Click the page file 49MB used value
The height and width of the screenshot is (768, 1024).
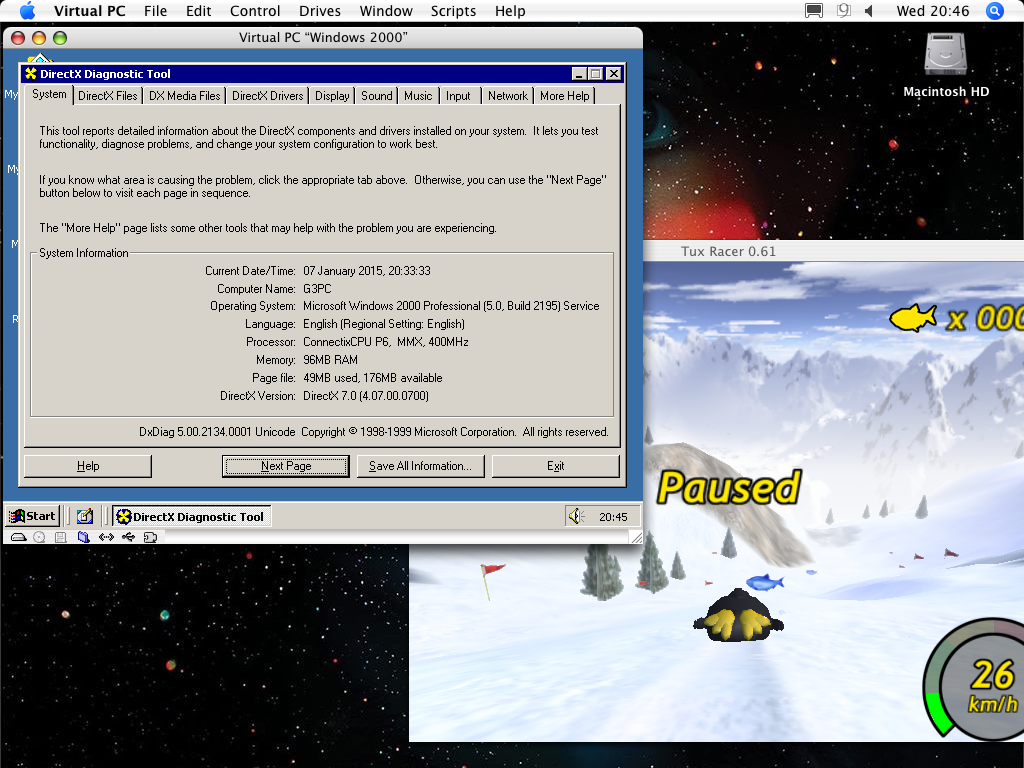pos(373,378)
